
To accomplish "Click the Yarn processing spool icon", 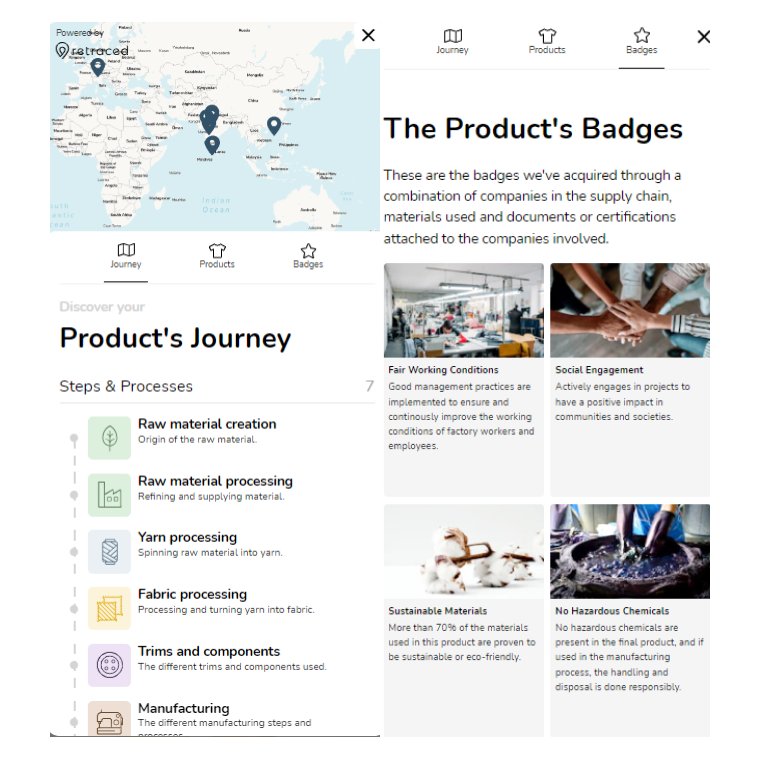I will 109,552.
